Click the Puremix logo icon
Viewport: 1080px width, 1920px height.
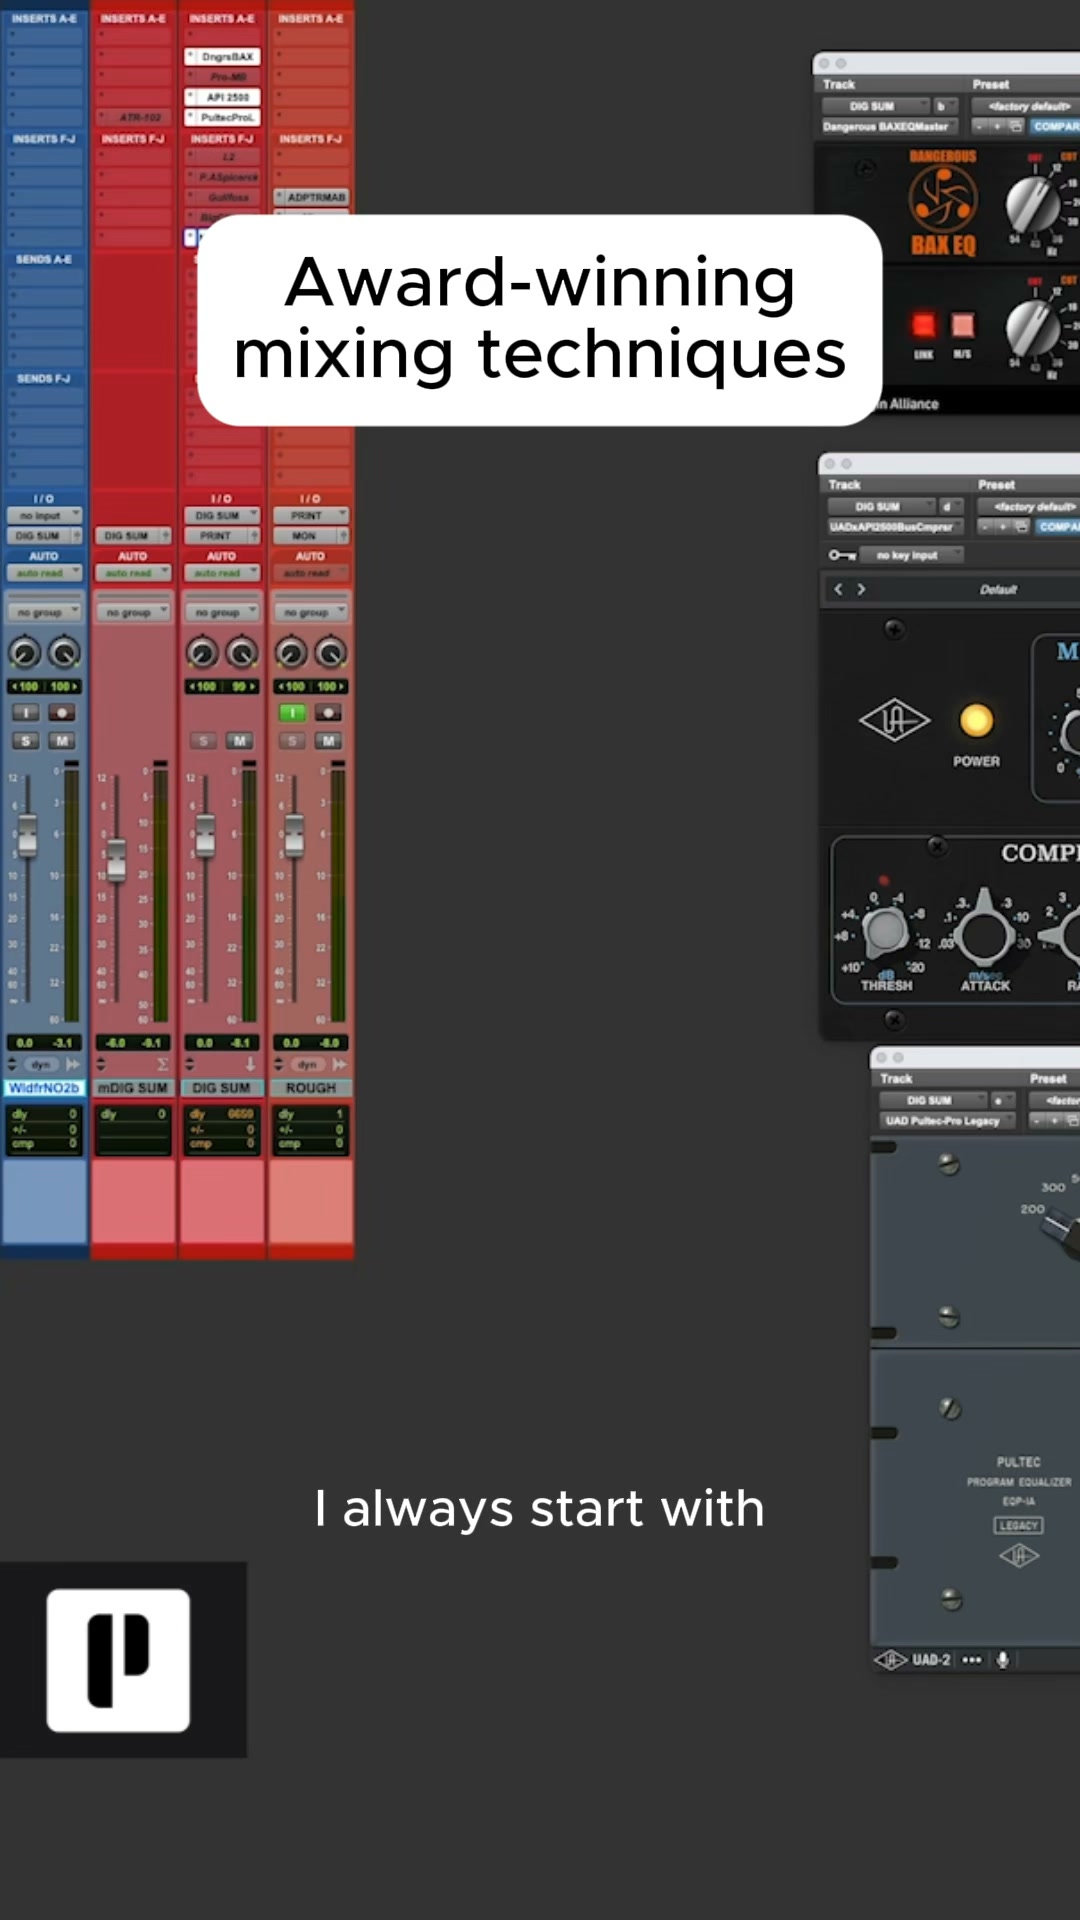pyautogui.click(x=118, y=1660)
